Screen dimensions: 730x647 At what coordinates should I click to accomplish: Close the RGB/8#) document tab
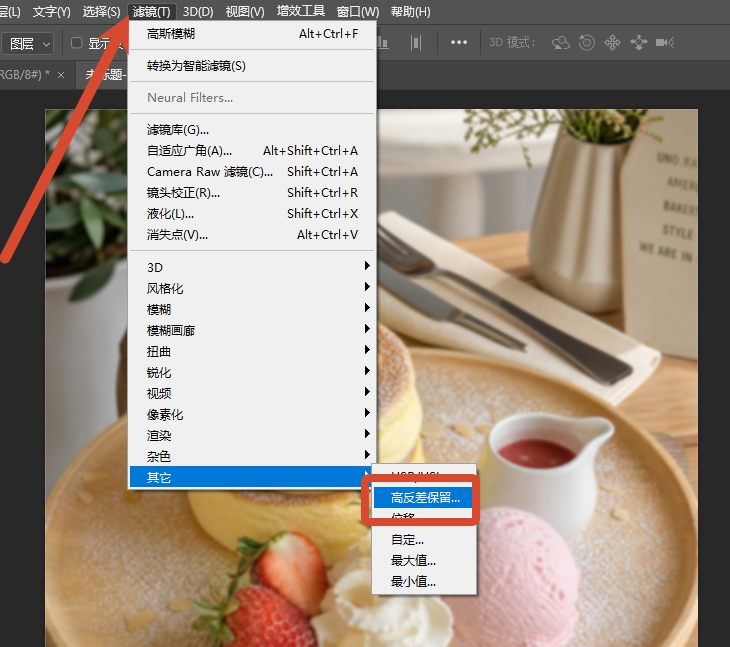(61, 74)
